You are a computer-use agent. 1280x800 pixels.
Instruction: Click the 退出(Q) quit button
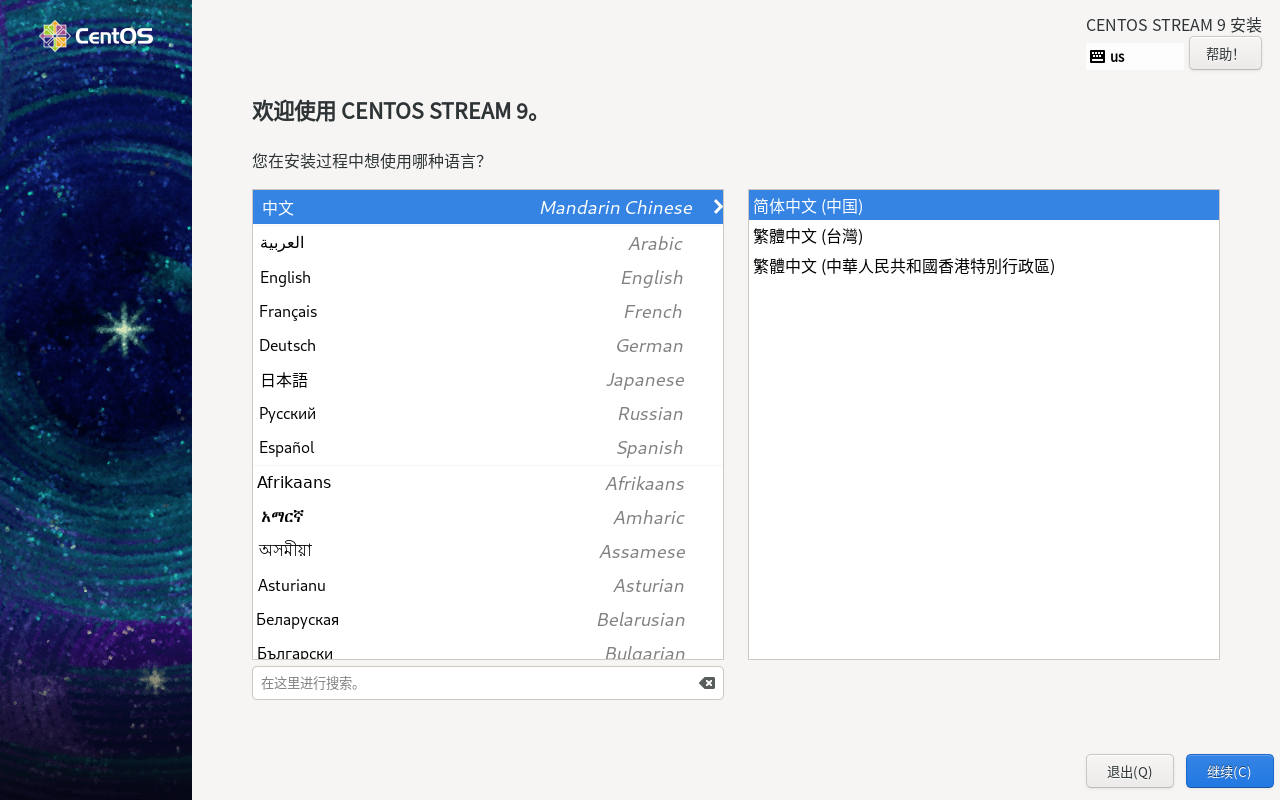pyautogui.click(x=1129, y=771)
